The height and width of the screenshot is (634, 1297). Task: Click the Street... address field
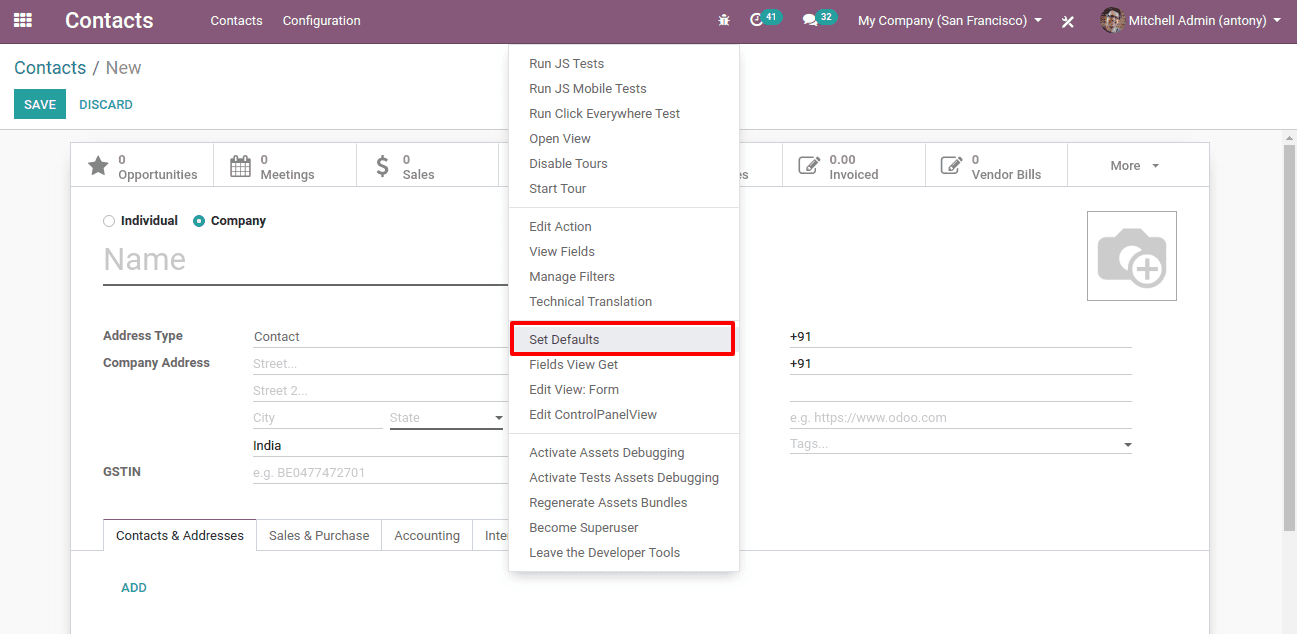tap(380, 364)
